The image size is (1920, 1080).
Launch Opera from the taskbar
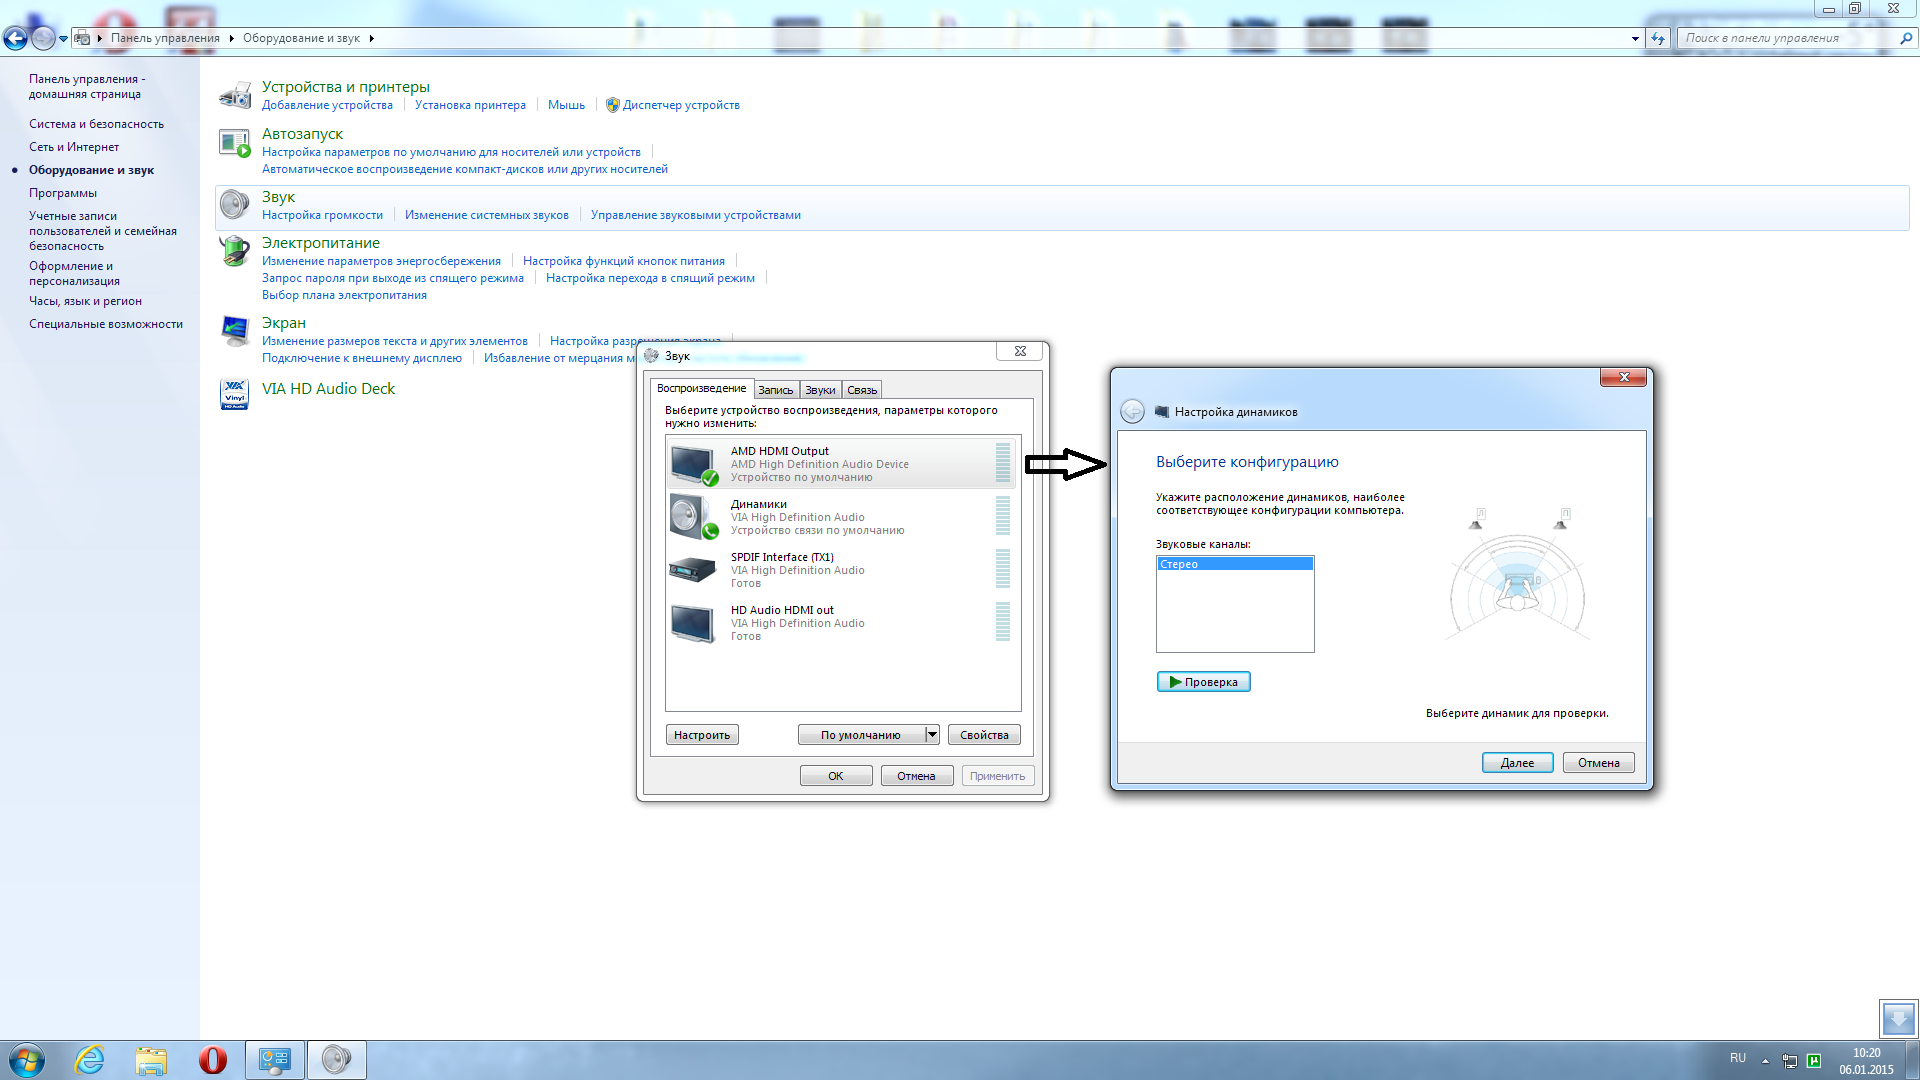pyautogui.click(x=213, y=1059)
